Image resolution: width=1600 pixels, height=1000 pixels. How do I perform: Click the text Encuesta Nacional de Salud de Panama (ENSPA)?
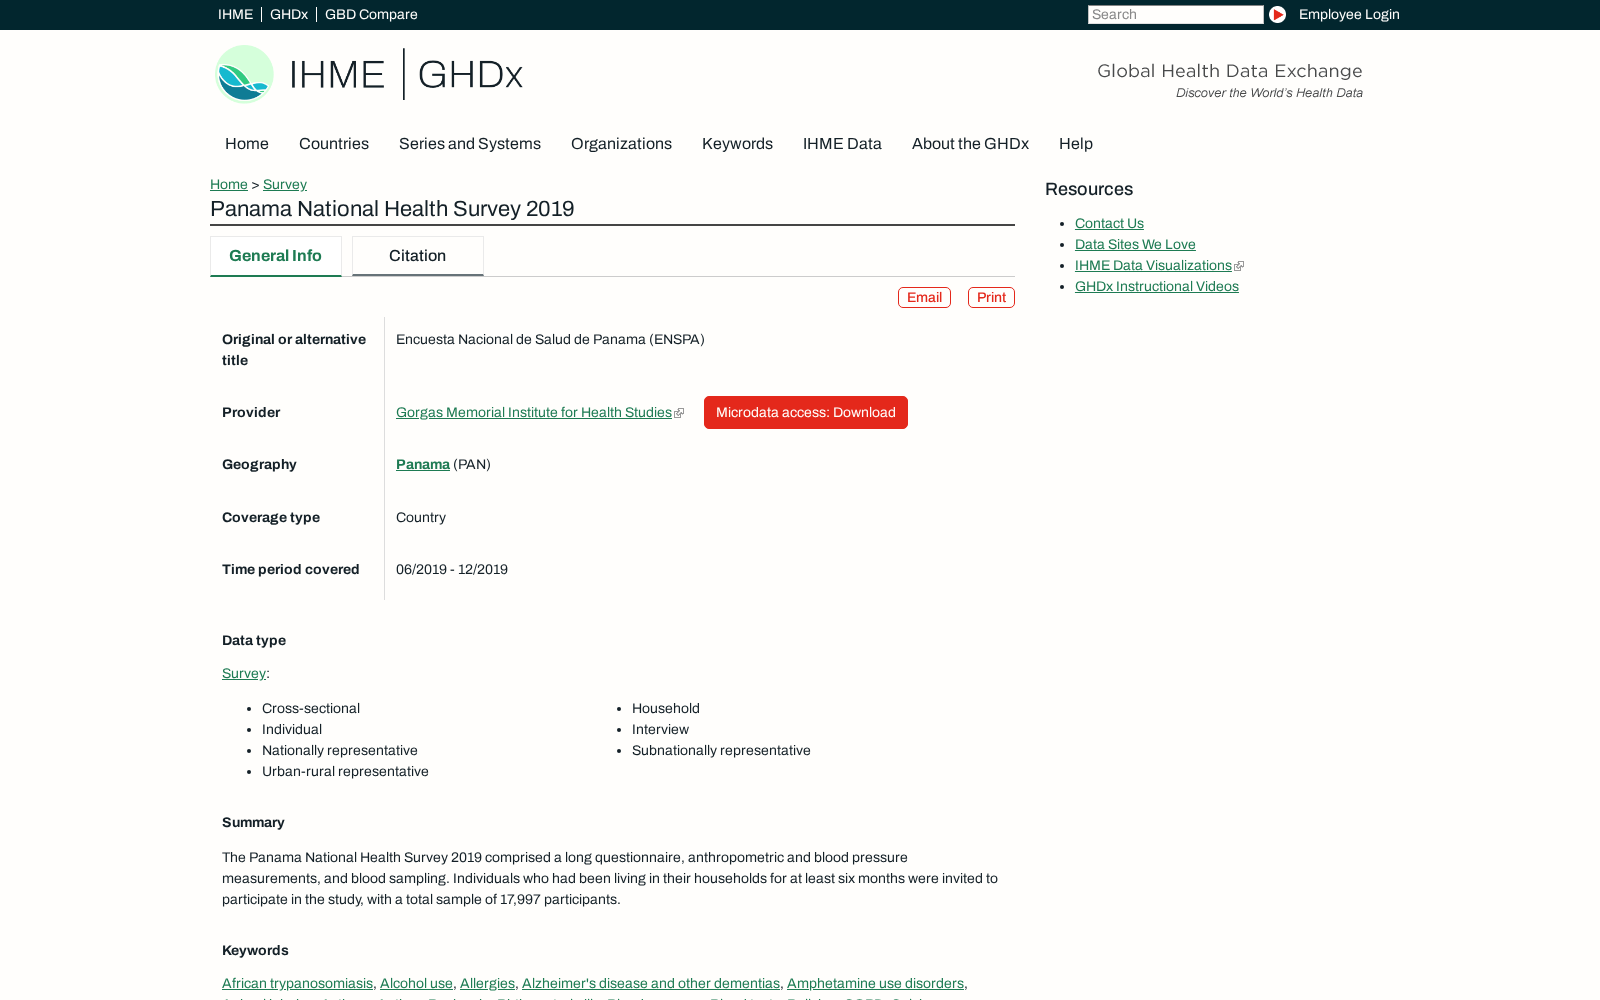coord(550,340)
